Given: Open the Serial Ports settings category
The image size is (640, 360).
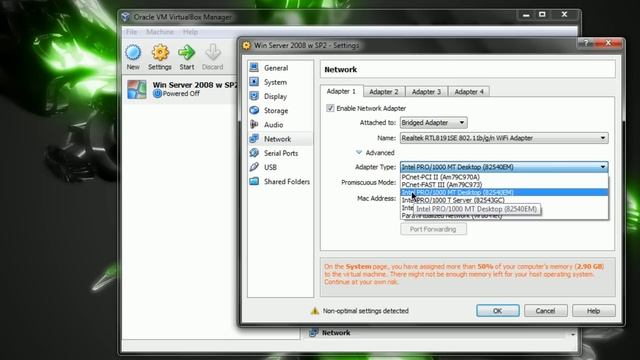Looking at the screenshot, I should 280,153.
